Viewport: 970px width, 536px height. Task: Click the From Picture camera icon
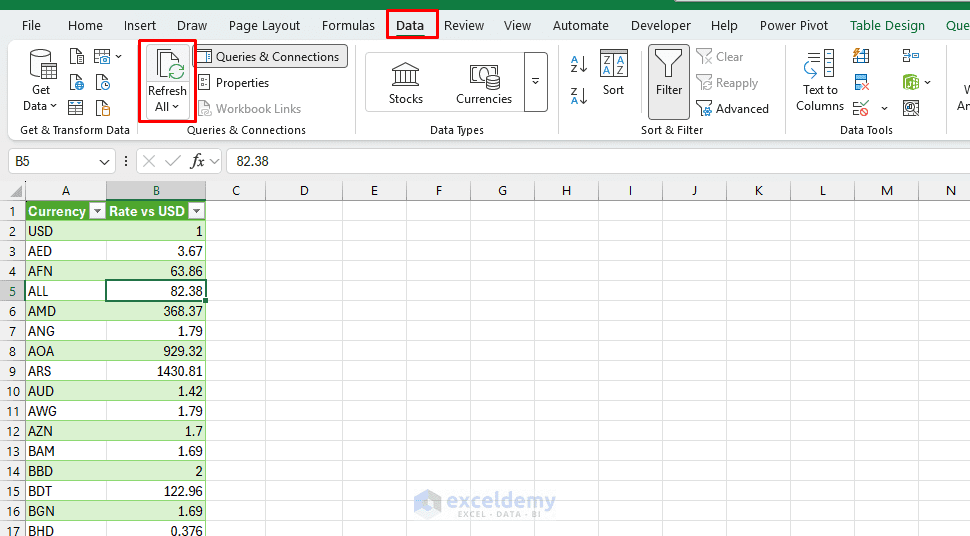click(102, 57)
